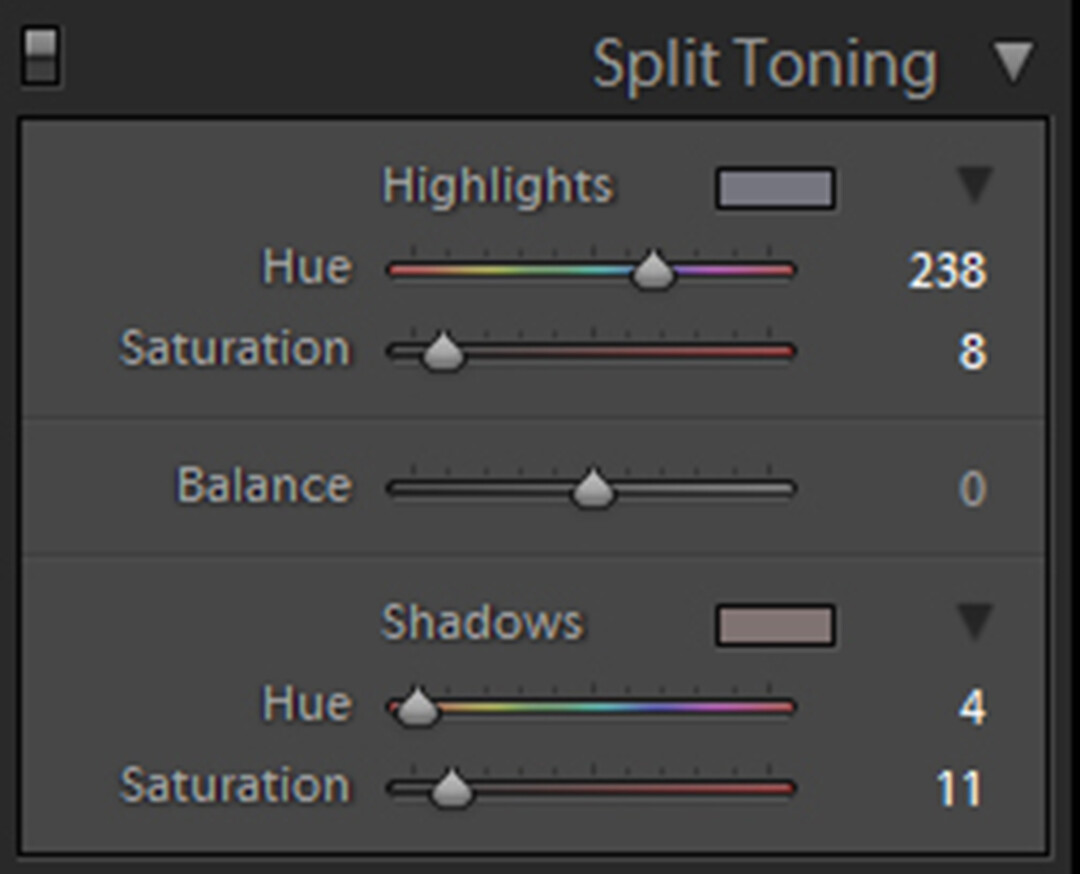Image resolution: width=1080 pixels, height=874 pixels.
Task: Expand the Highlights disclosure triangle
Action: [x=974, y=185]
